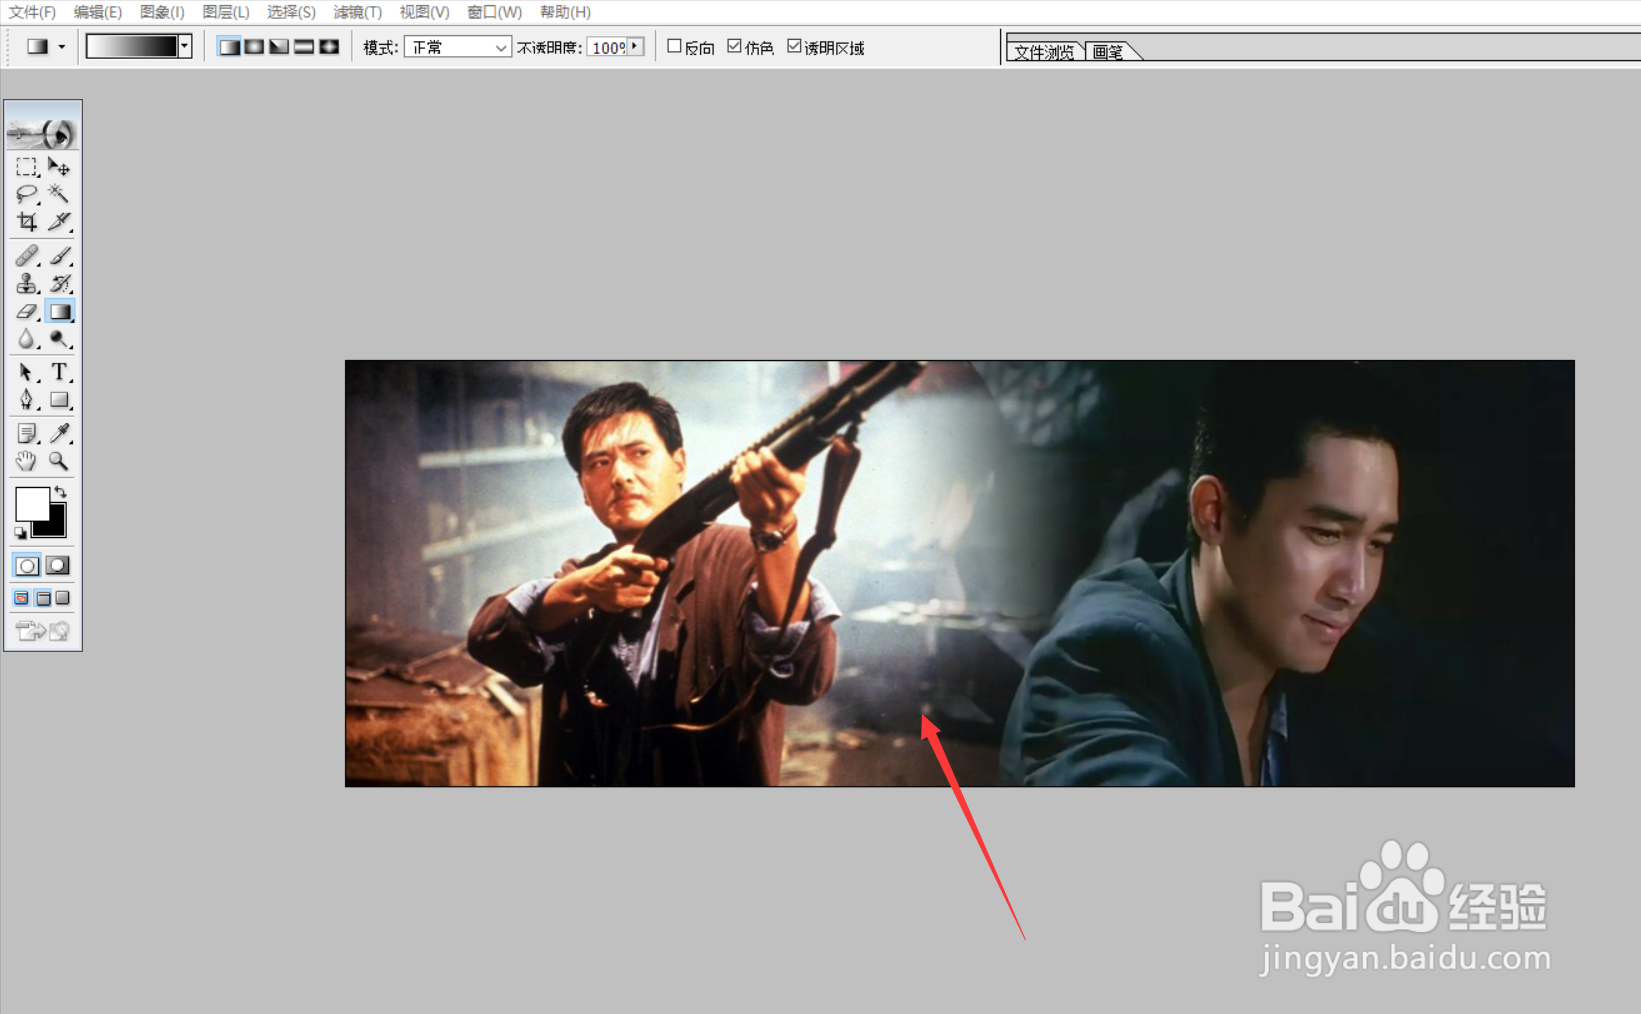1641x1014 pixels.
Task: Open the 编辑(E) menu
Action: click(x=97, y=12)
